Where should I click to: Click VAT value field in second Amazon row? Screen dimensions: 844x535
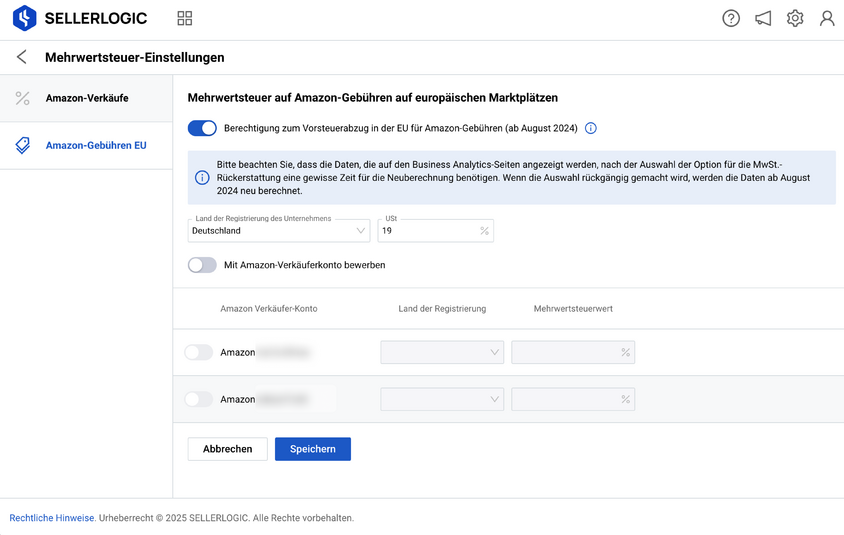tap(573, 399)
